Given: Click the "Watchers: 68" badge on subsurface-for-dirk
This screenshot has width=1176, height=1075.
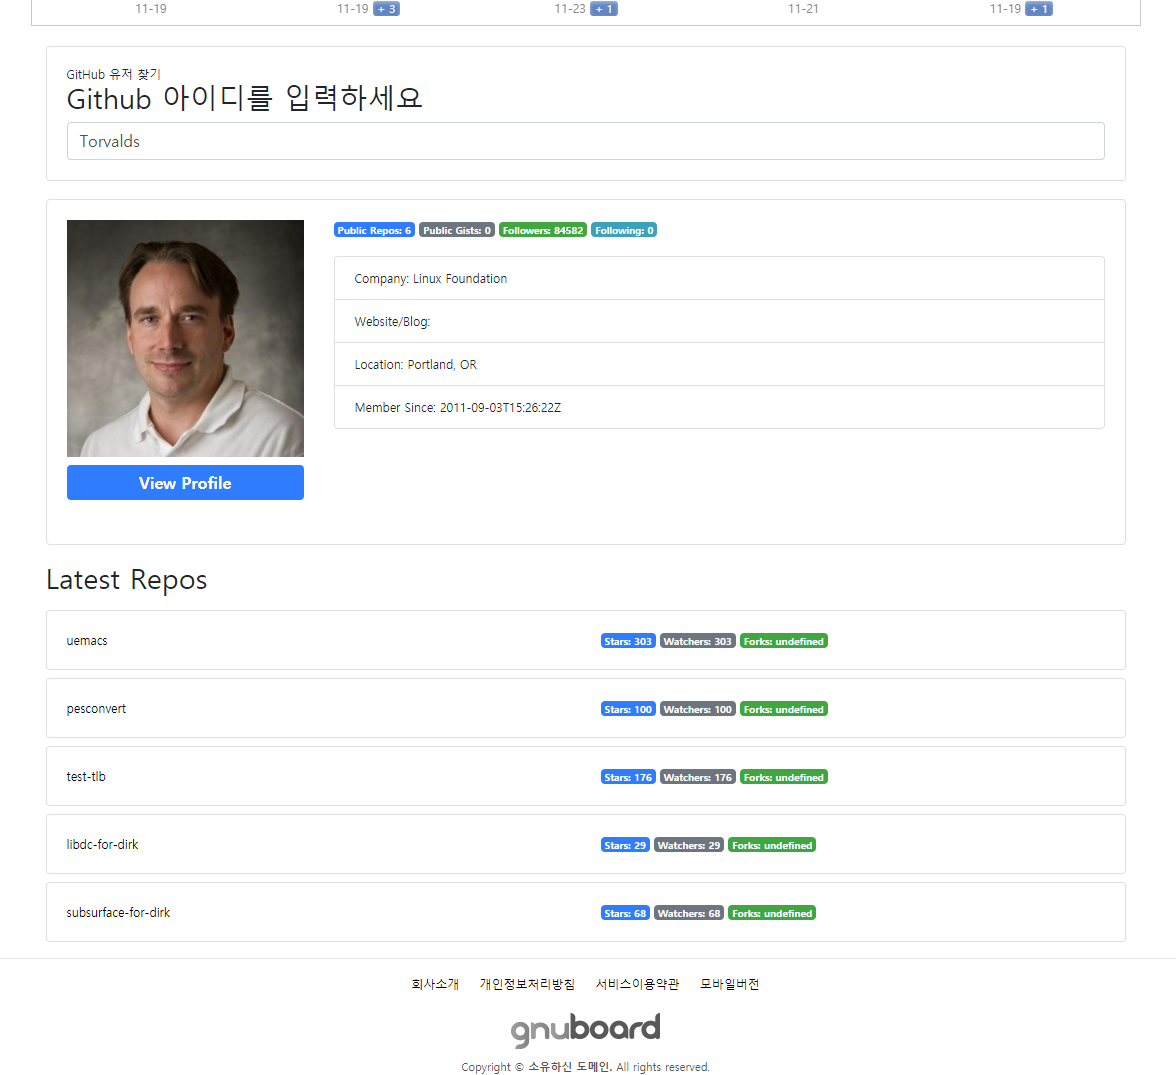Looking at the screenshot, I should tap(688, 912).
